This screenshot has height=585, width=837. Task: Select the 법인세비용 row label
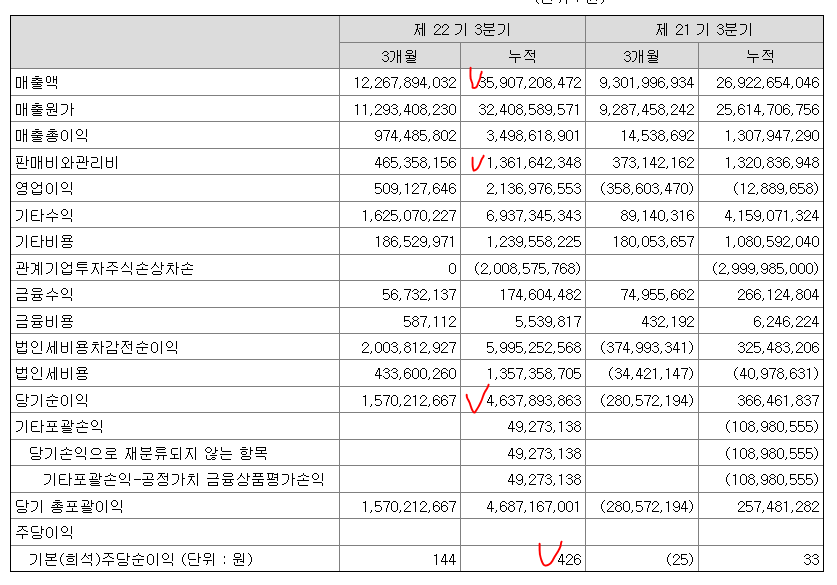pyautogui.click(x=52, y=374)
